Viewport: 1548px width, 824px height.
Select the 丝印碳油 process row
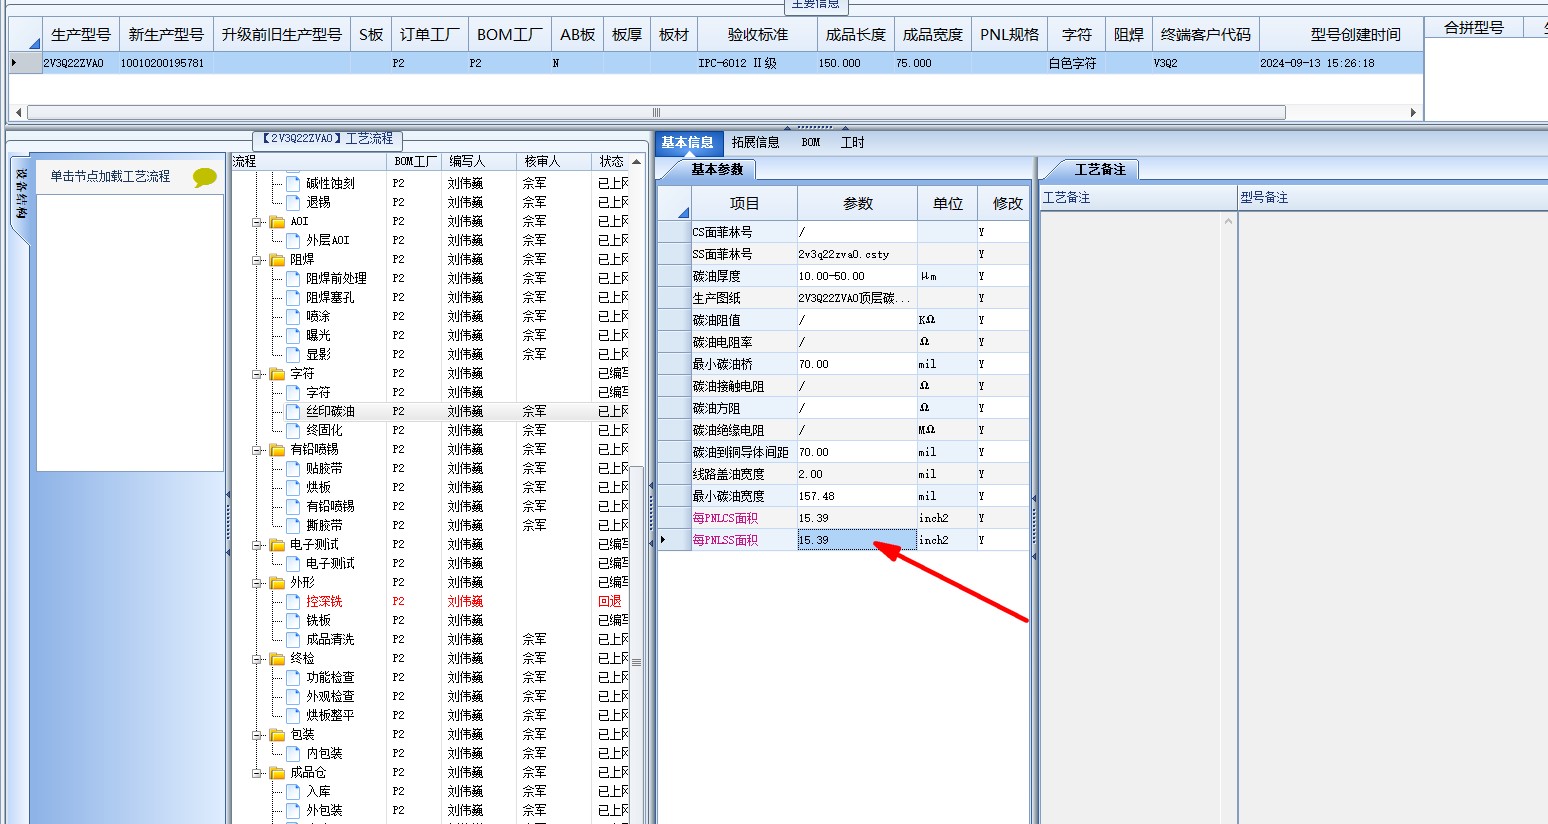431,412
